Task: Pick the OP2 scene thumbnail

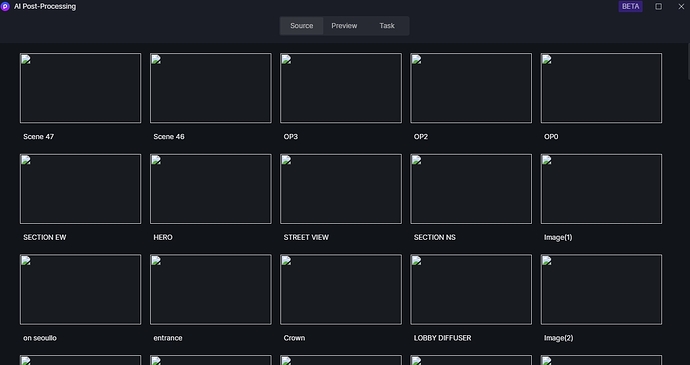Action: click(x=471, y=88)
